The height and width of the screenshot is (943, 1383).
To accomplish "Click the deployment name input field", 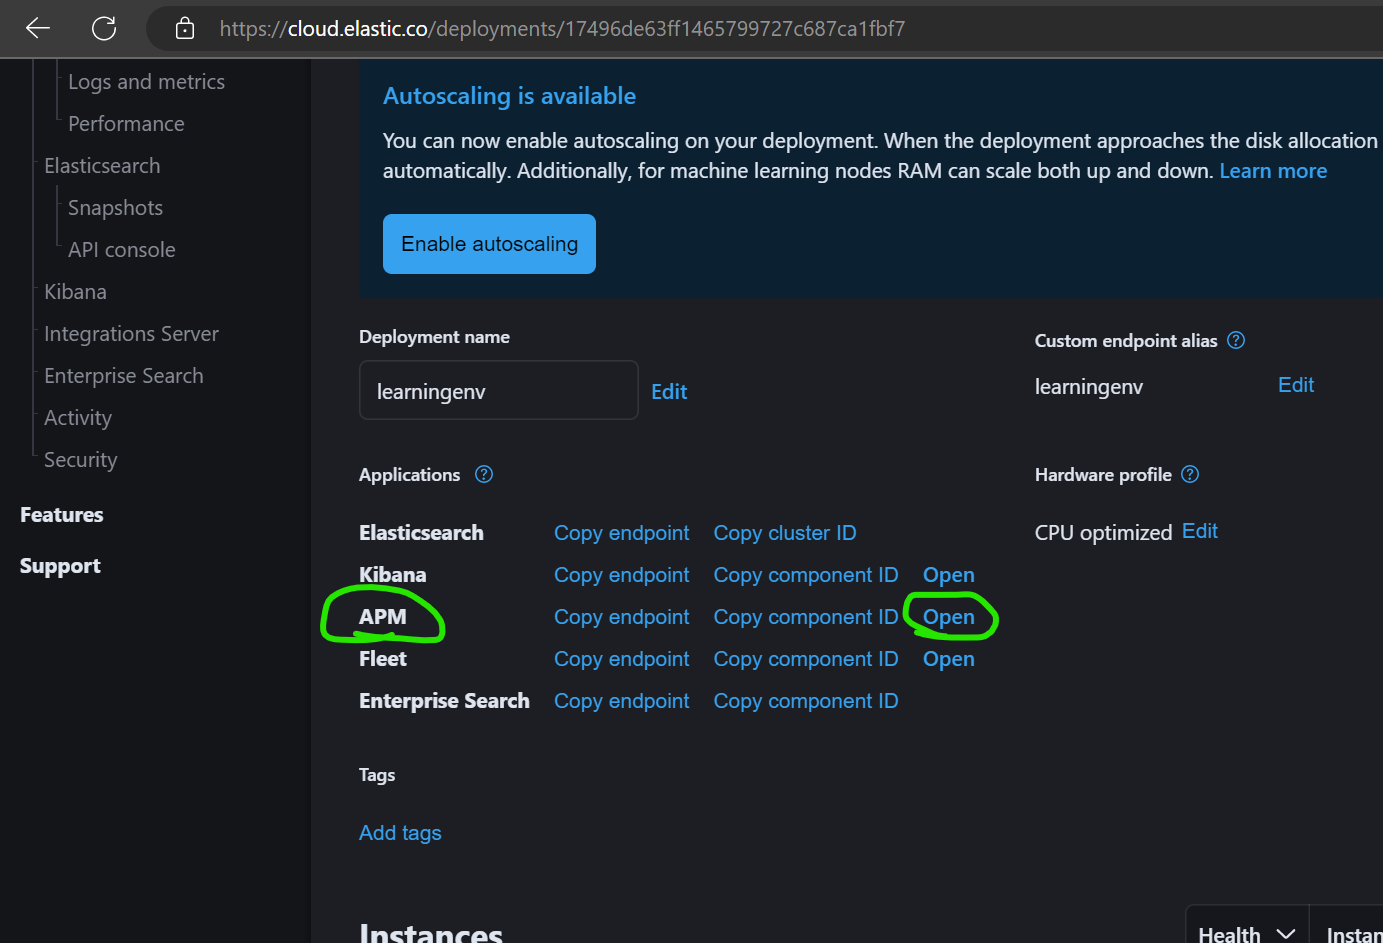I will (x=498, y=391).
